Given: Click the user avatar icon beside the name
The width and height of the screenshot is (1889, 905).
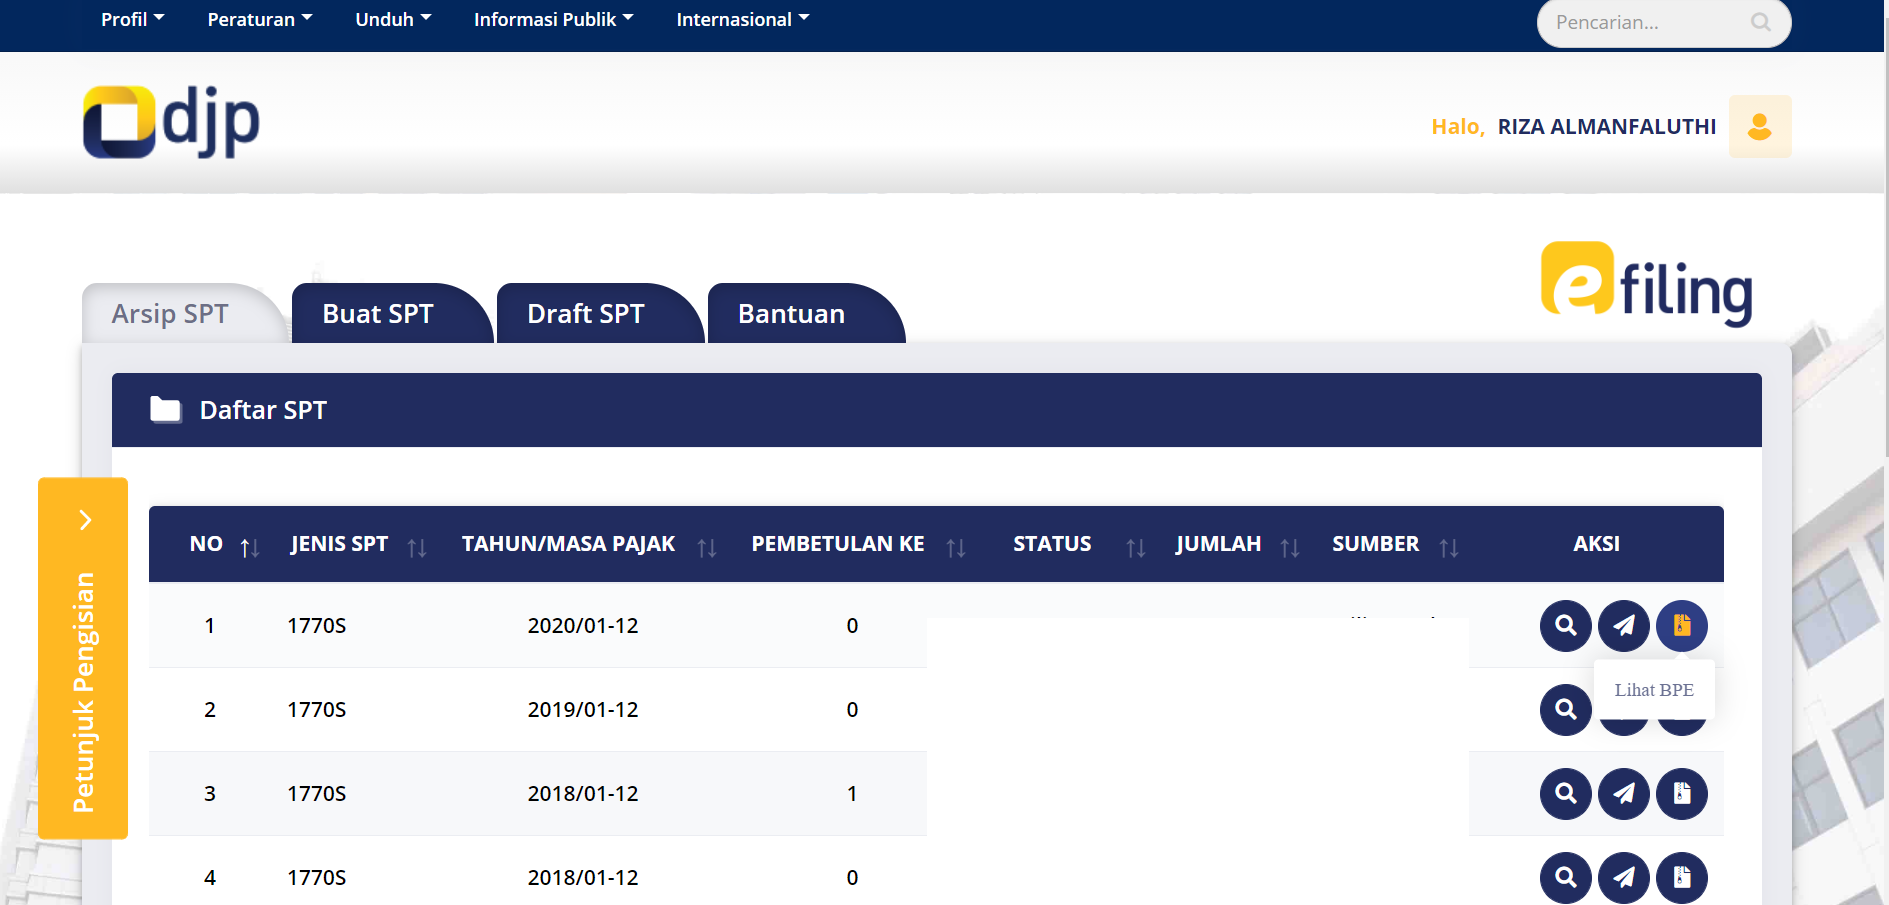Looking at the screenshot, I should click(x=1759, y=127).
